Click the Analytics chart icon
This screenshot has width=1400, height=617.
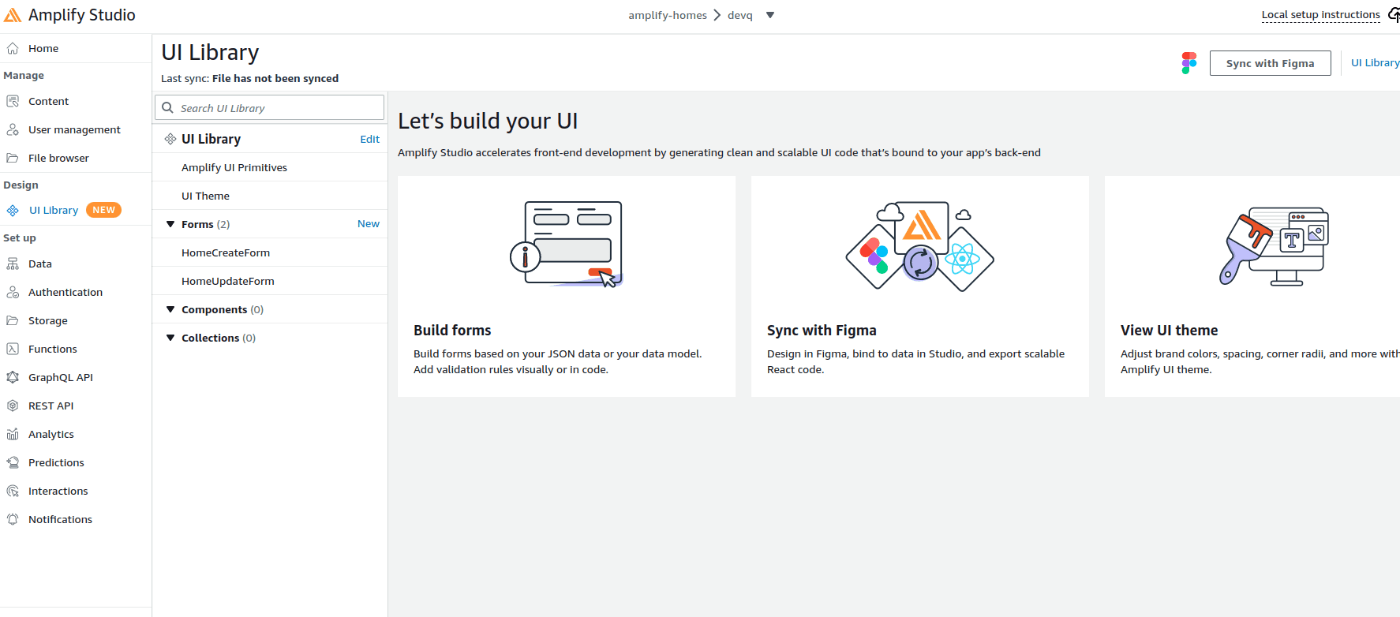pos(12,434)
